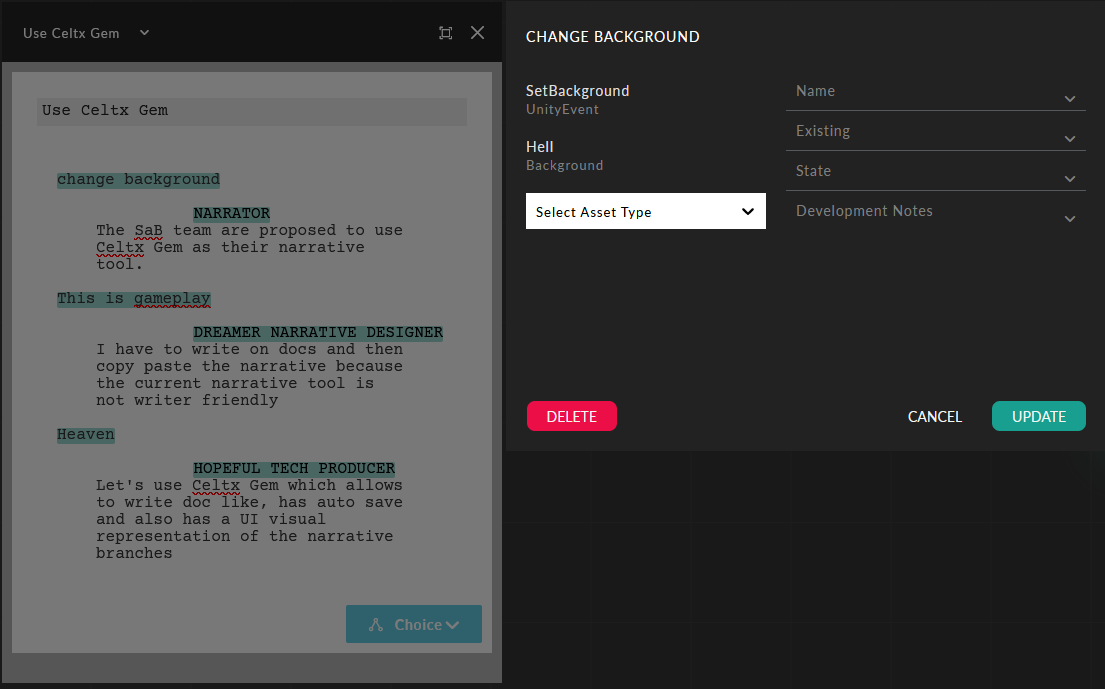Screen dimensions: 1105x689
Task: Click the CHANGE BACKGROUND dialog heading
Action: pos(612,37)
